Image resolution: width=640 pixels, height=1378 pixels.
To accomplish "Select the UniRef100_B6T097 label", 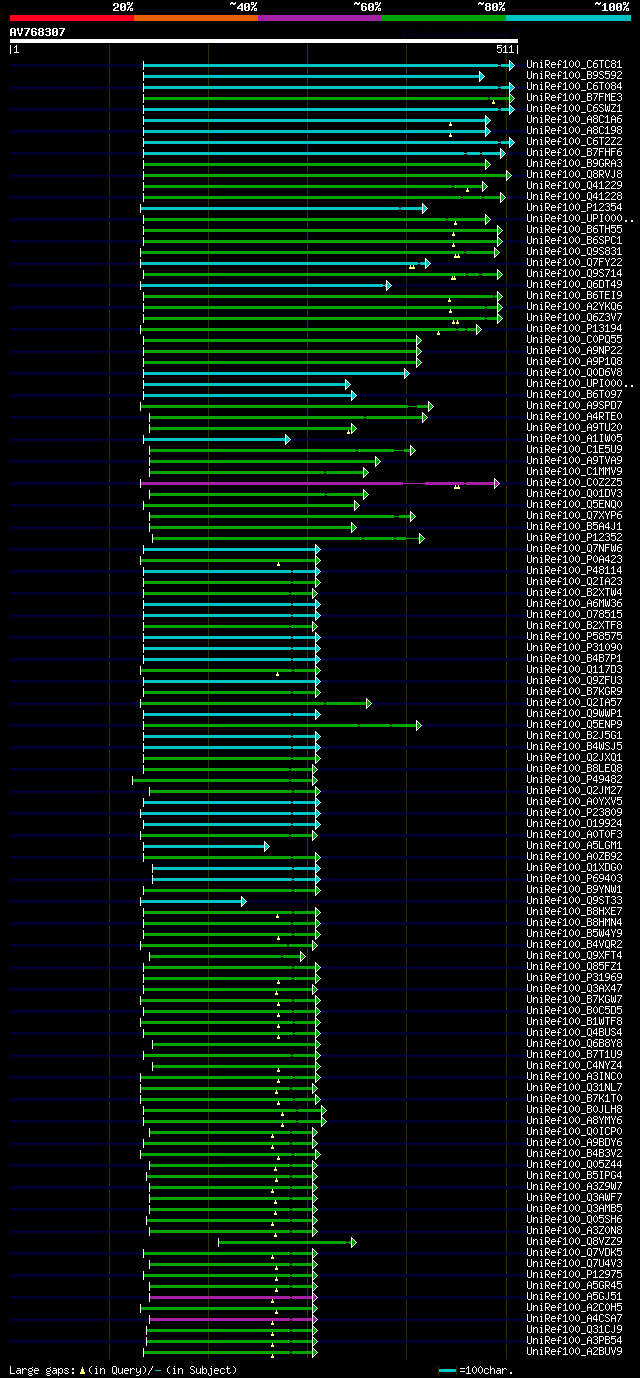I will (574, 395).
